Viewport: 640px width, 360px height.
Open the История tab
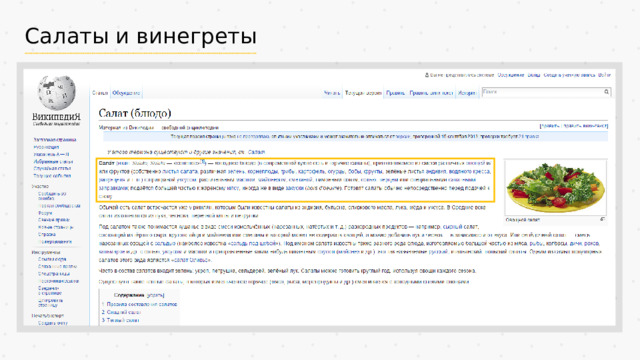coord(467,93)
